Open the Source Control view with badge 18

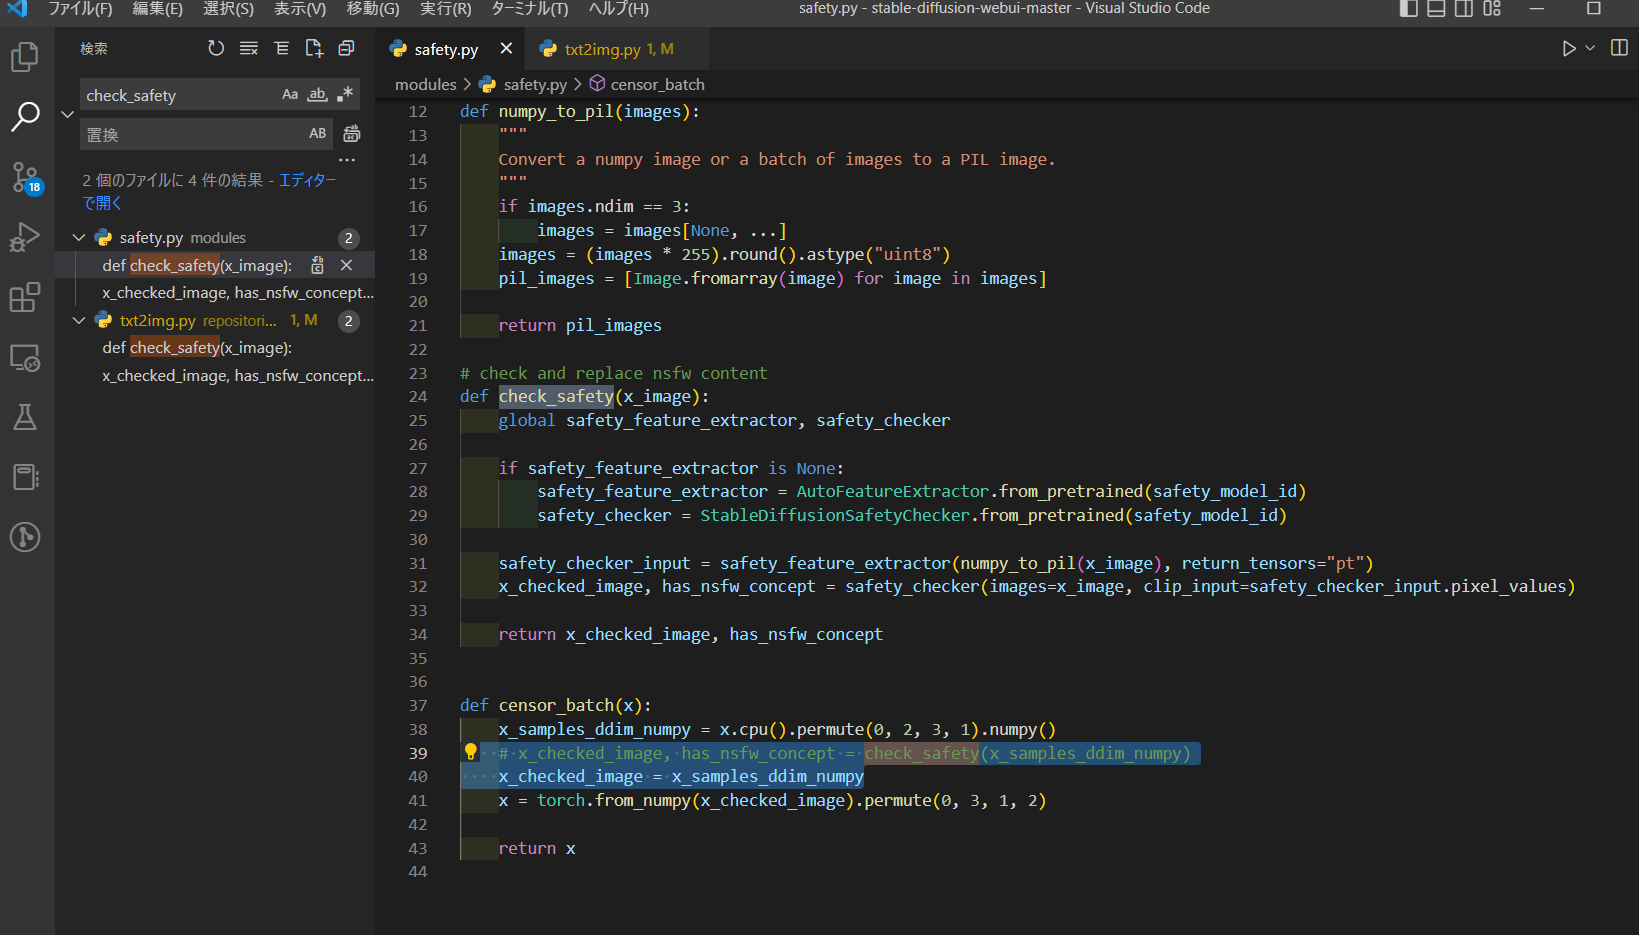pos(25,177)
